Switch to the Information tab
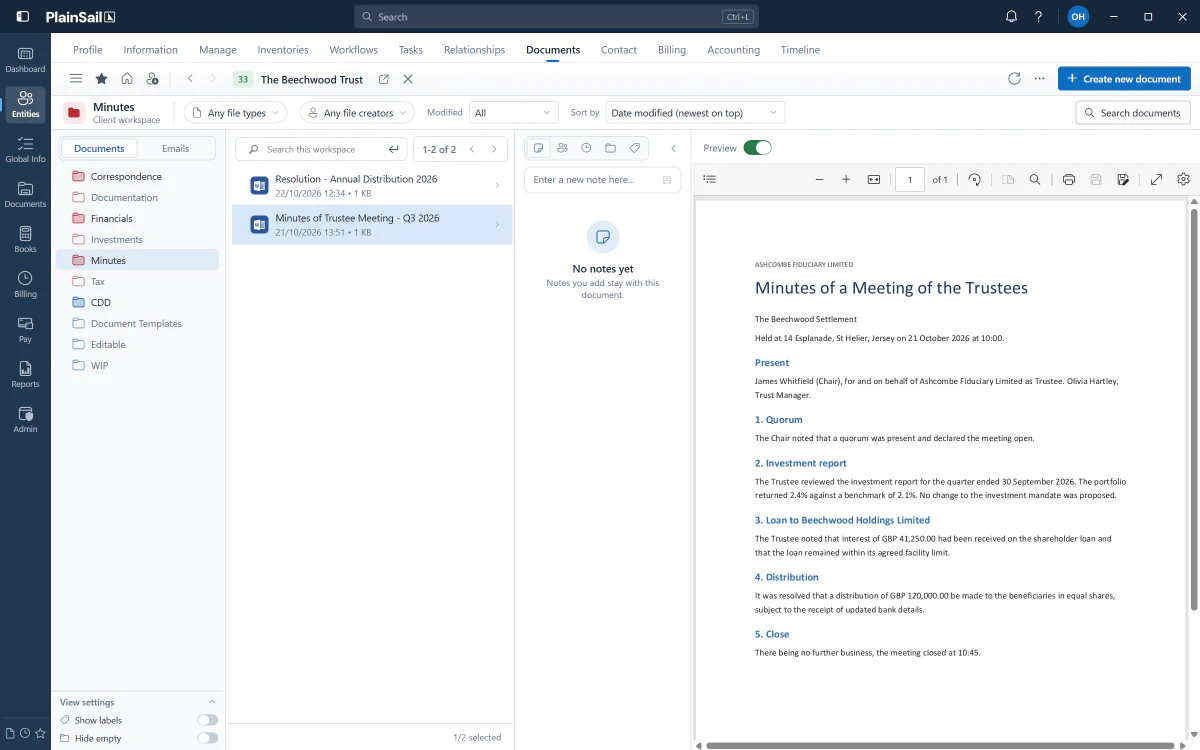This screenshot has width=1200, height=750. [x=151, y=50]
